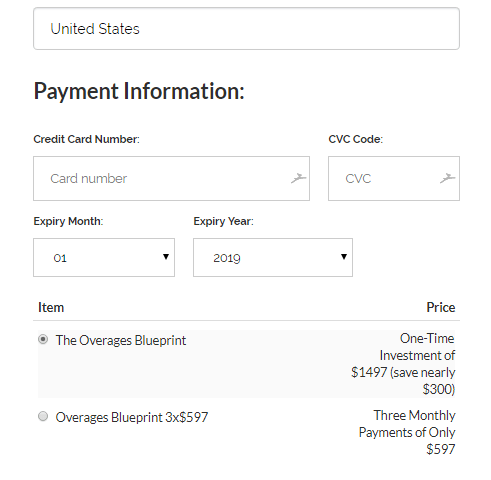
Task: Click The Overages Blueprint item label
Action: tap(121, 340)
